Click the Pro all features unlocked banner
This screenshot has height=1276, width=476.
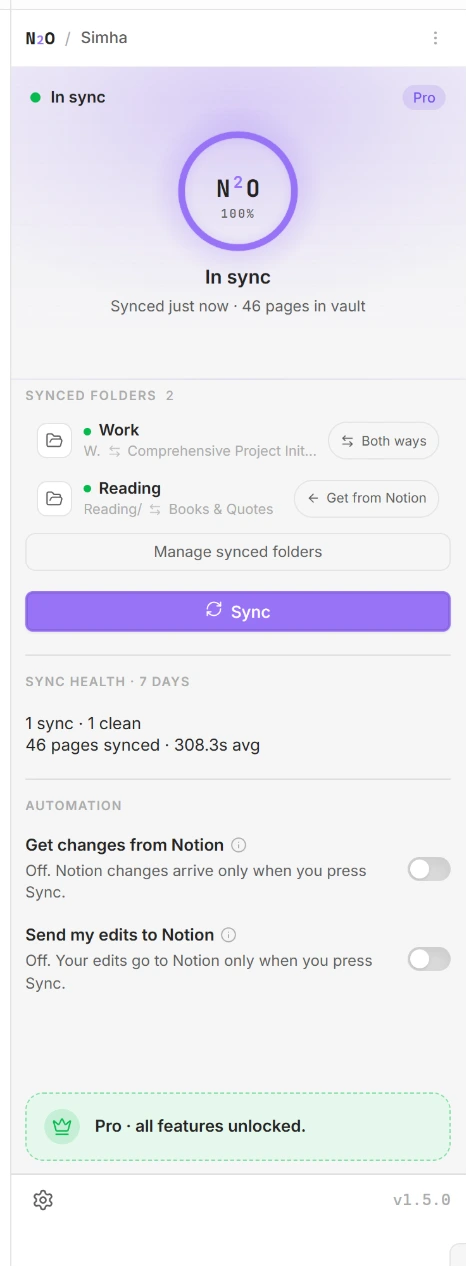coord(238,1126)
